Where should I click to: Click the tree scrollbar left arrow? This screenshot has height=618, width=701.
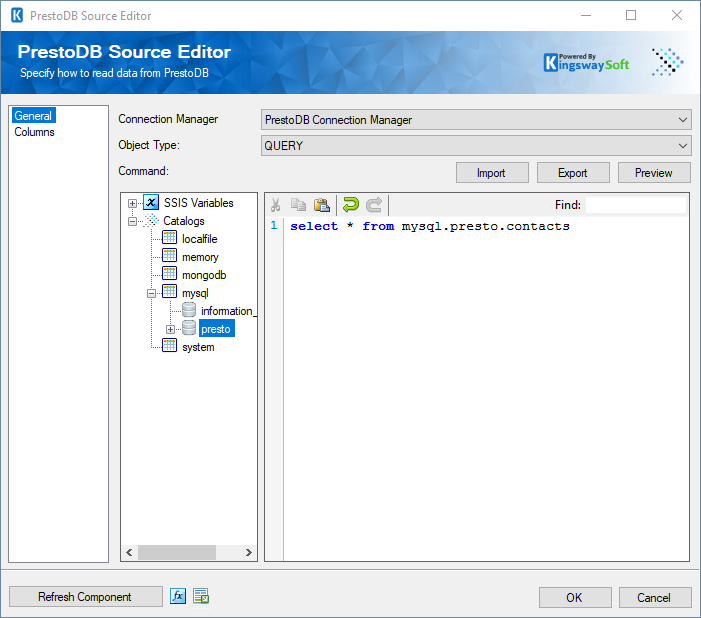129,552
